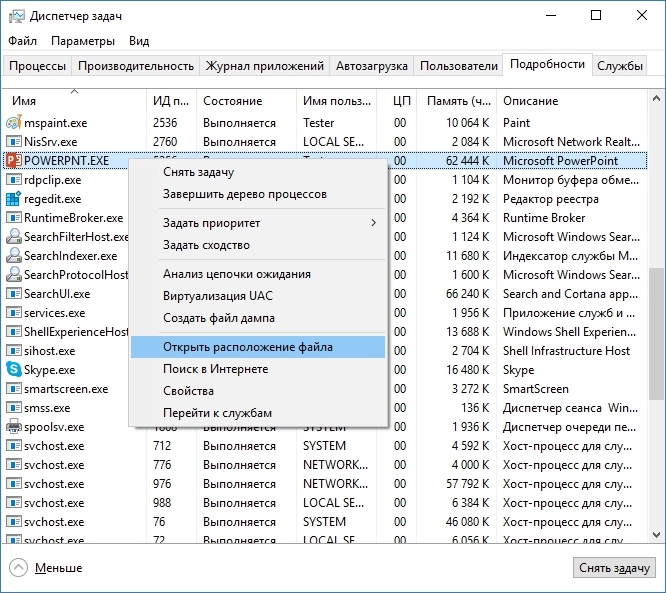Viewport: 666px width, 593px height.
Task: Click the icon of svchost.exe with PID 712
Action: coord(14,446)
